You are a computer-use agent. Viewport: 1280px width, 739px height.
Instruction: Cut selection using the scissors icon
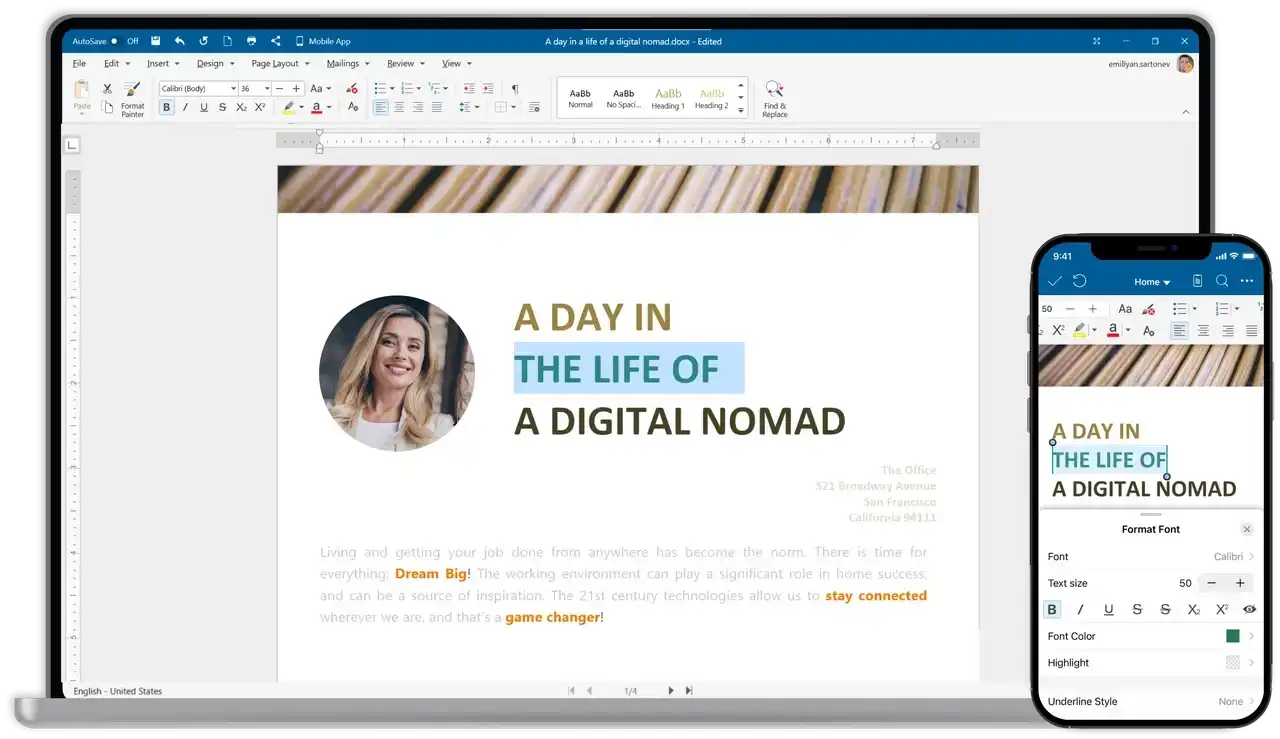107,89
